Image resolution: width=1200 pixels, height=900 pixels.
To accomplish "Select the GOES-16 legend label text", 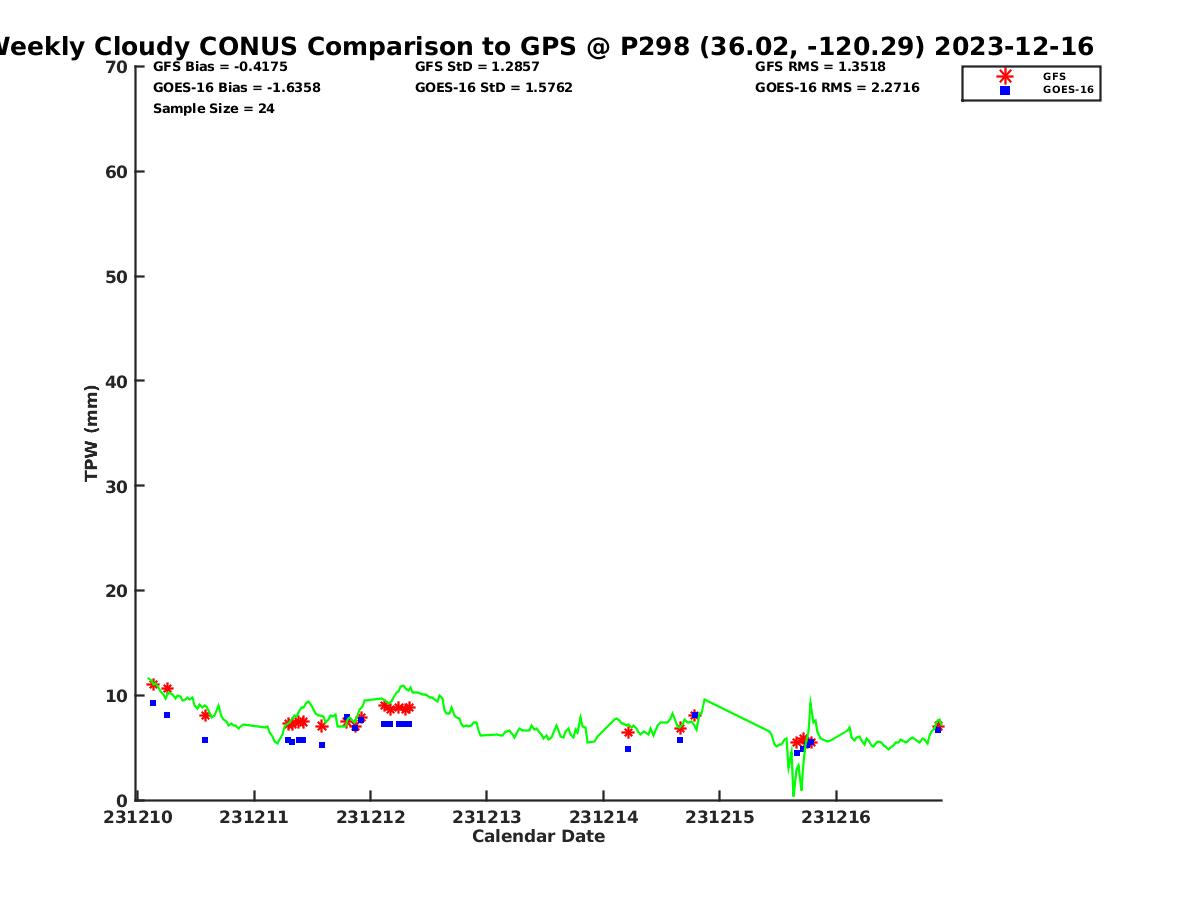I will pos(1068,90).
